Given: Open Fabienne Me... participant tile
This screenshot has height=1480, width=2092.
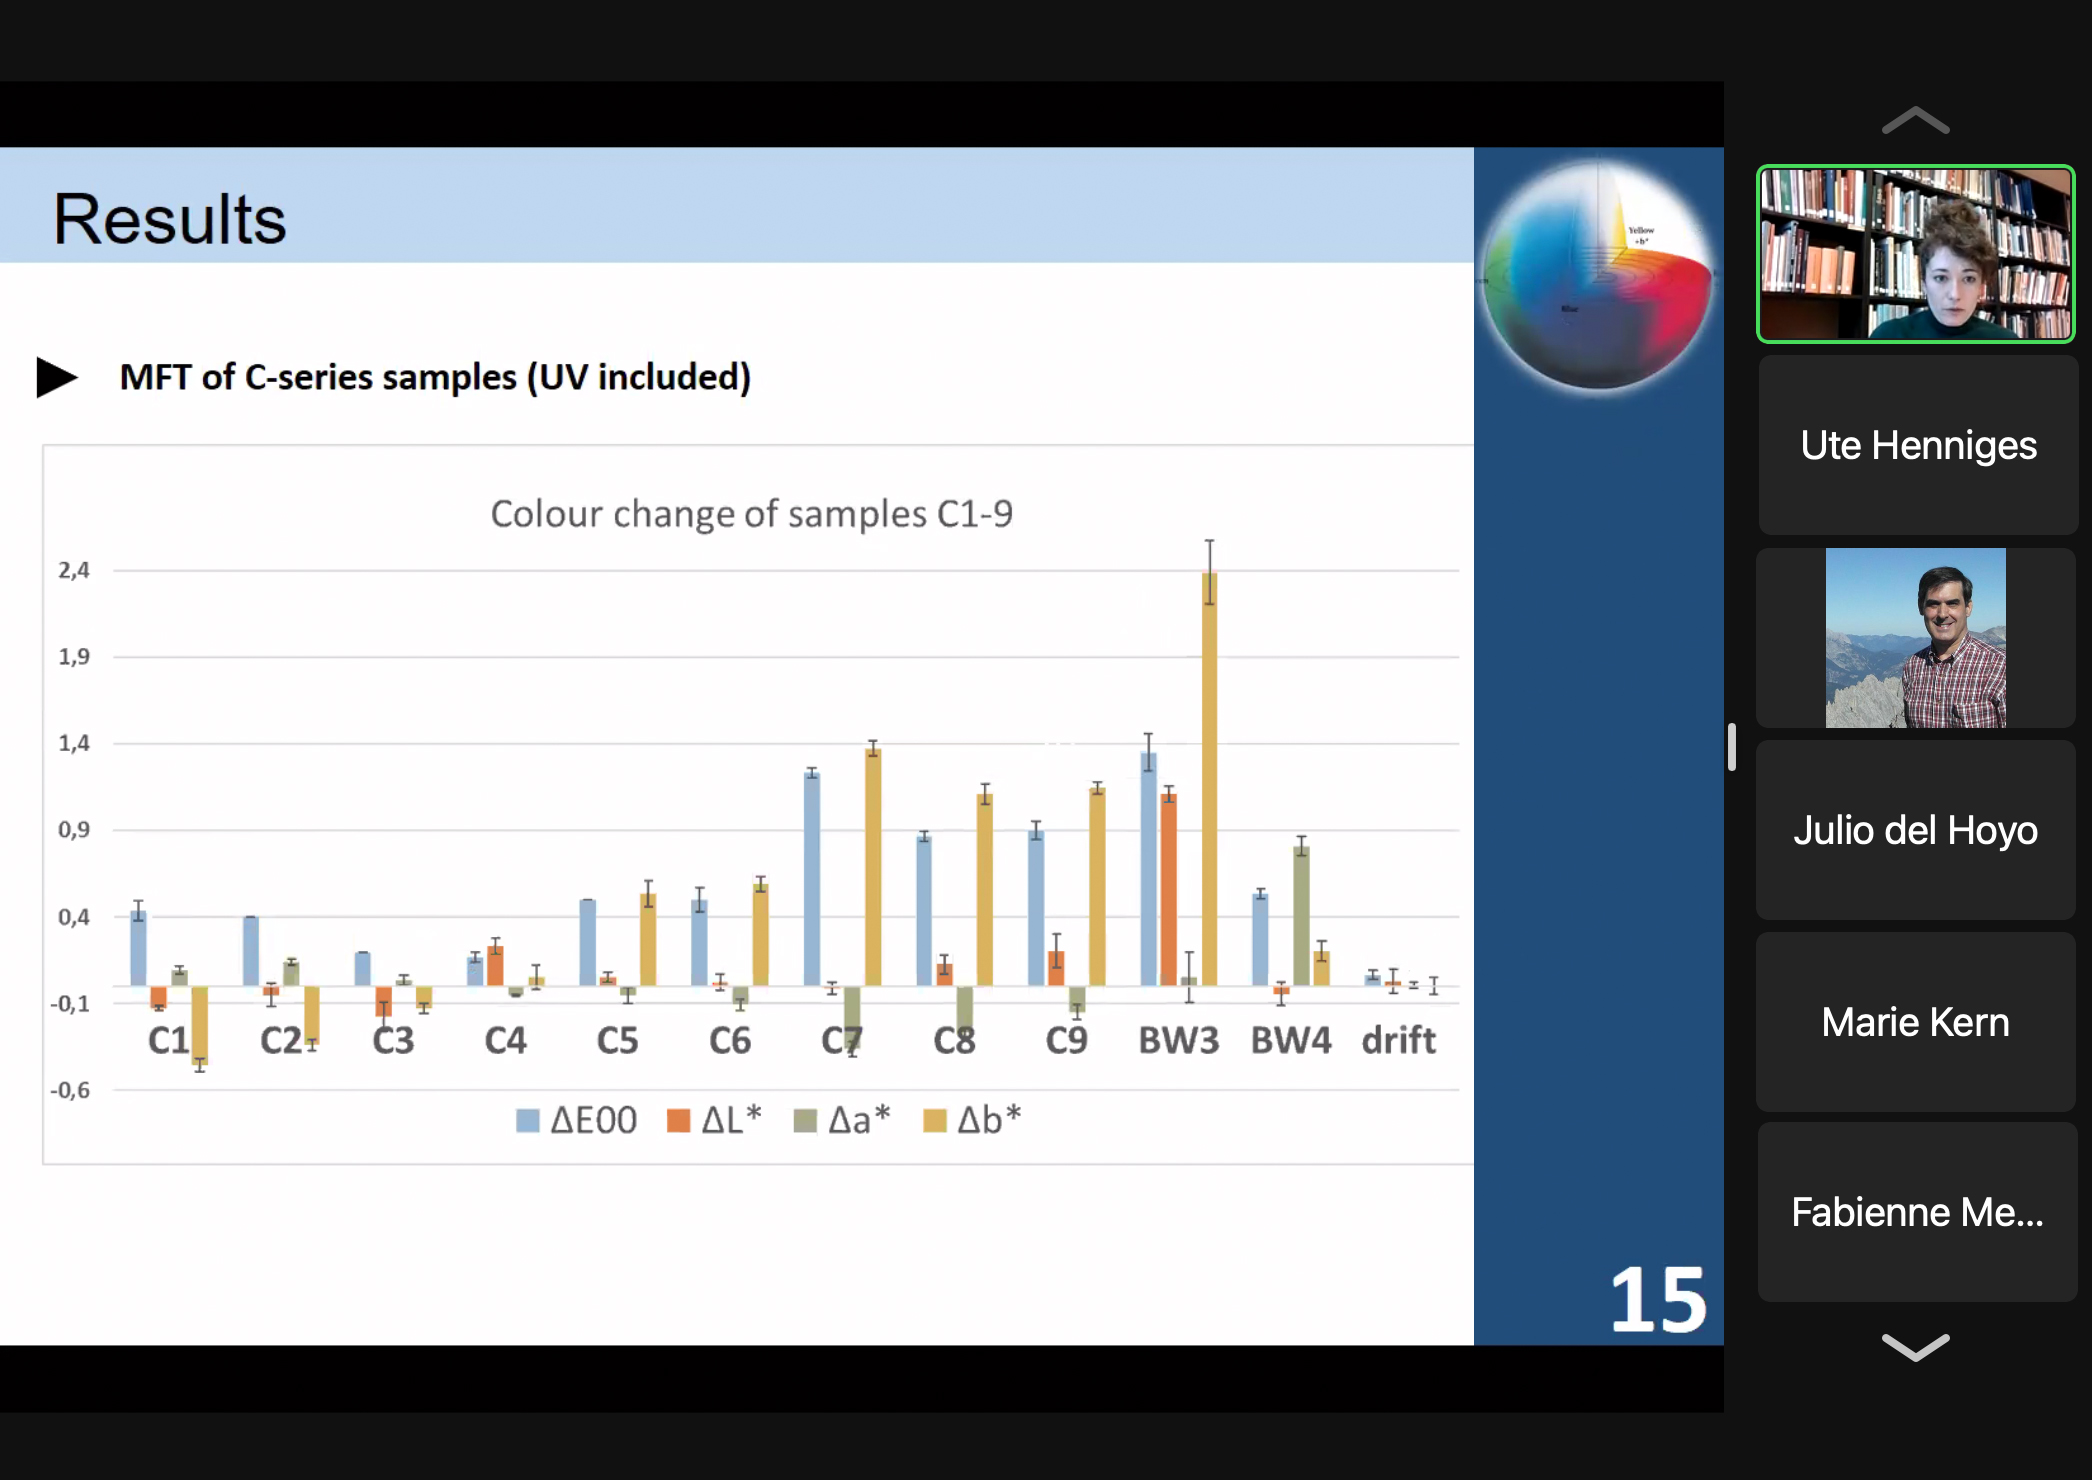Looking at the screenshot, I should pos(1917,1212).
